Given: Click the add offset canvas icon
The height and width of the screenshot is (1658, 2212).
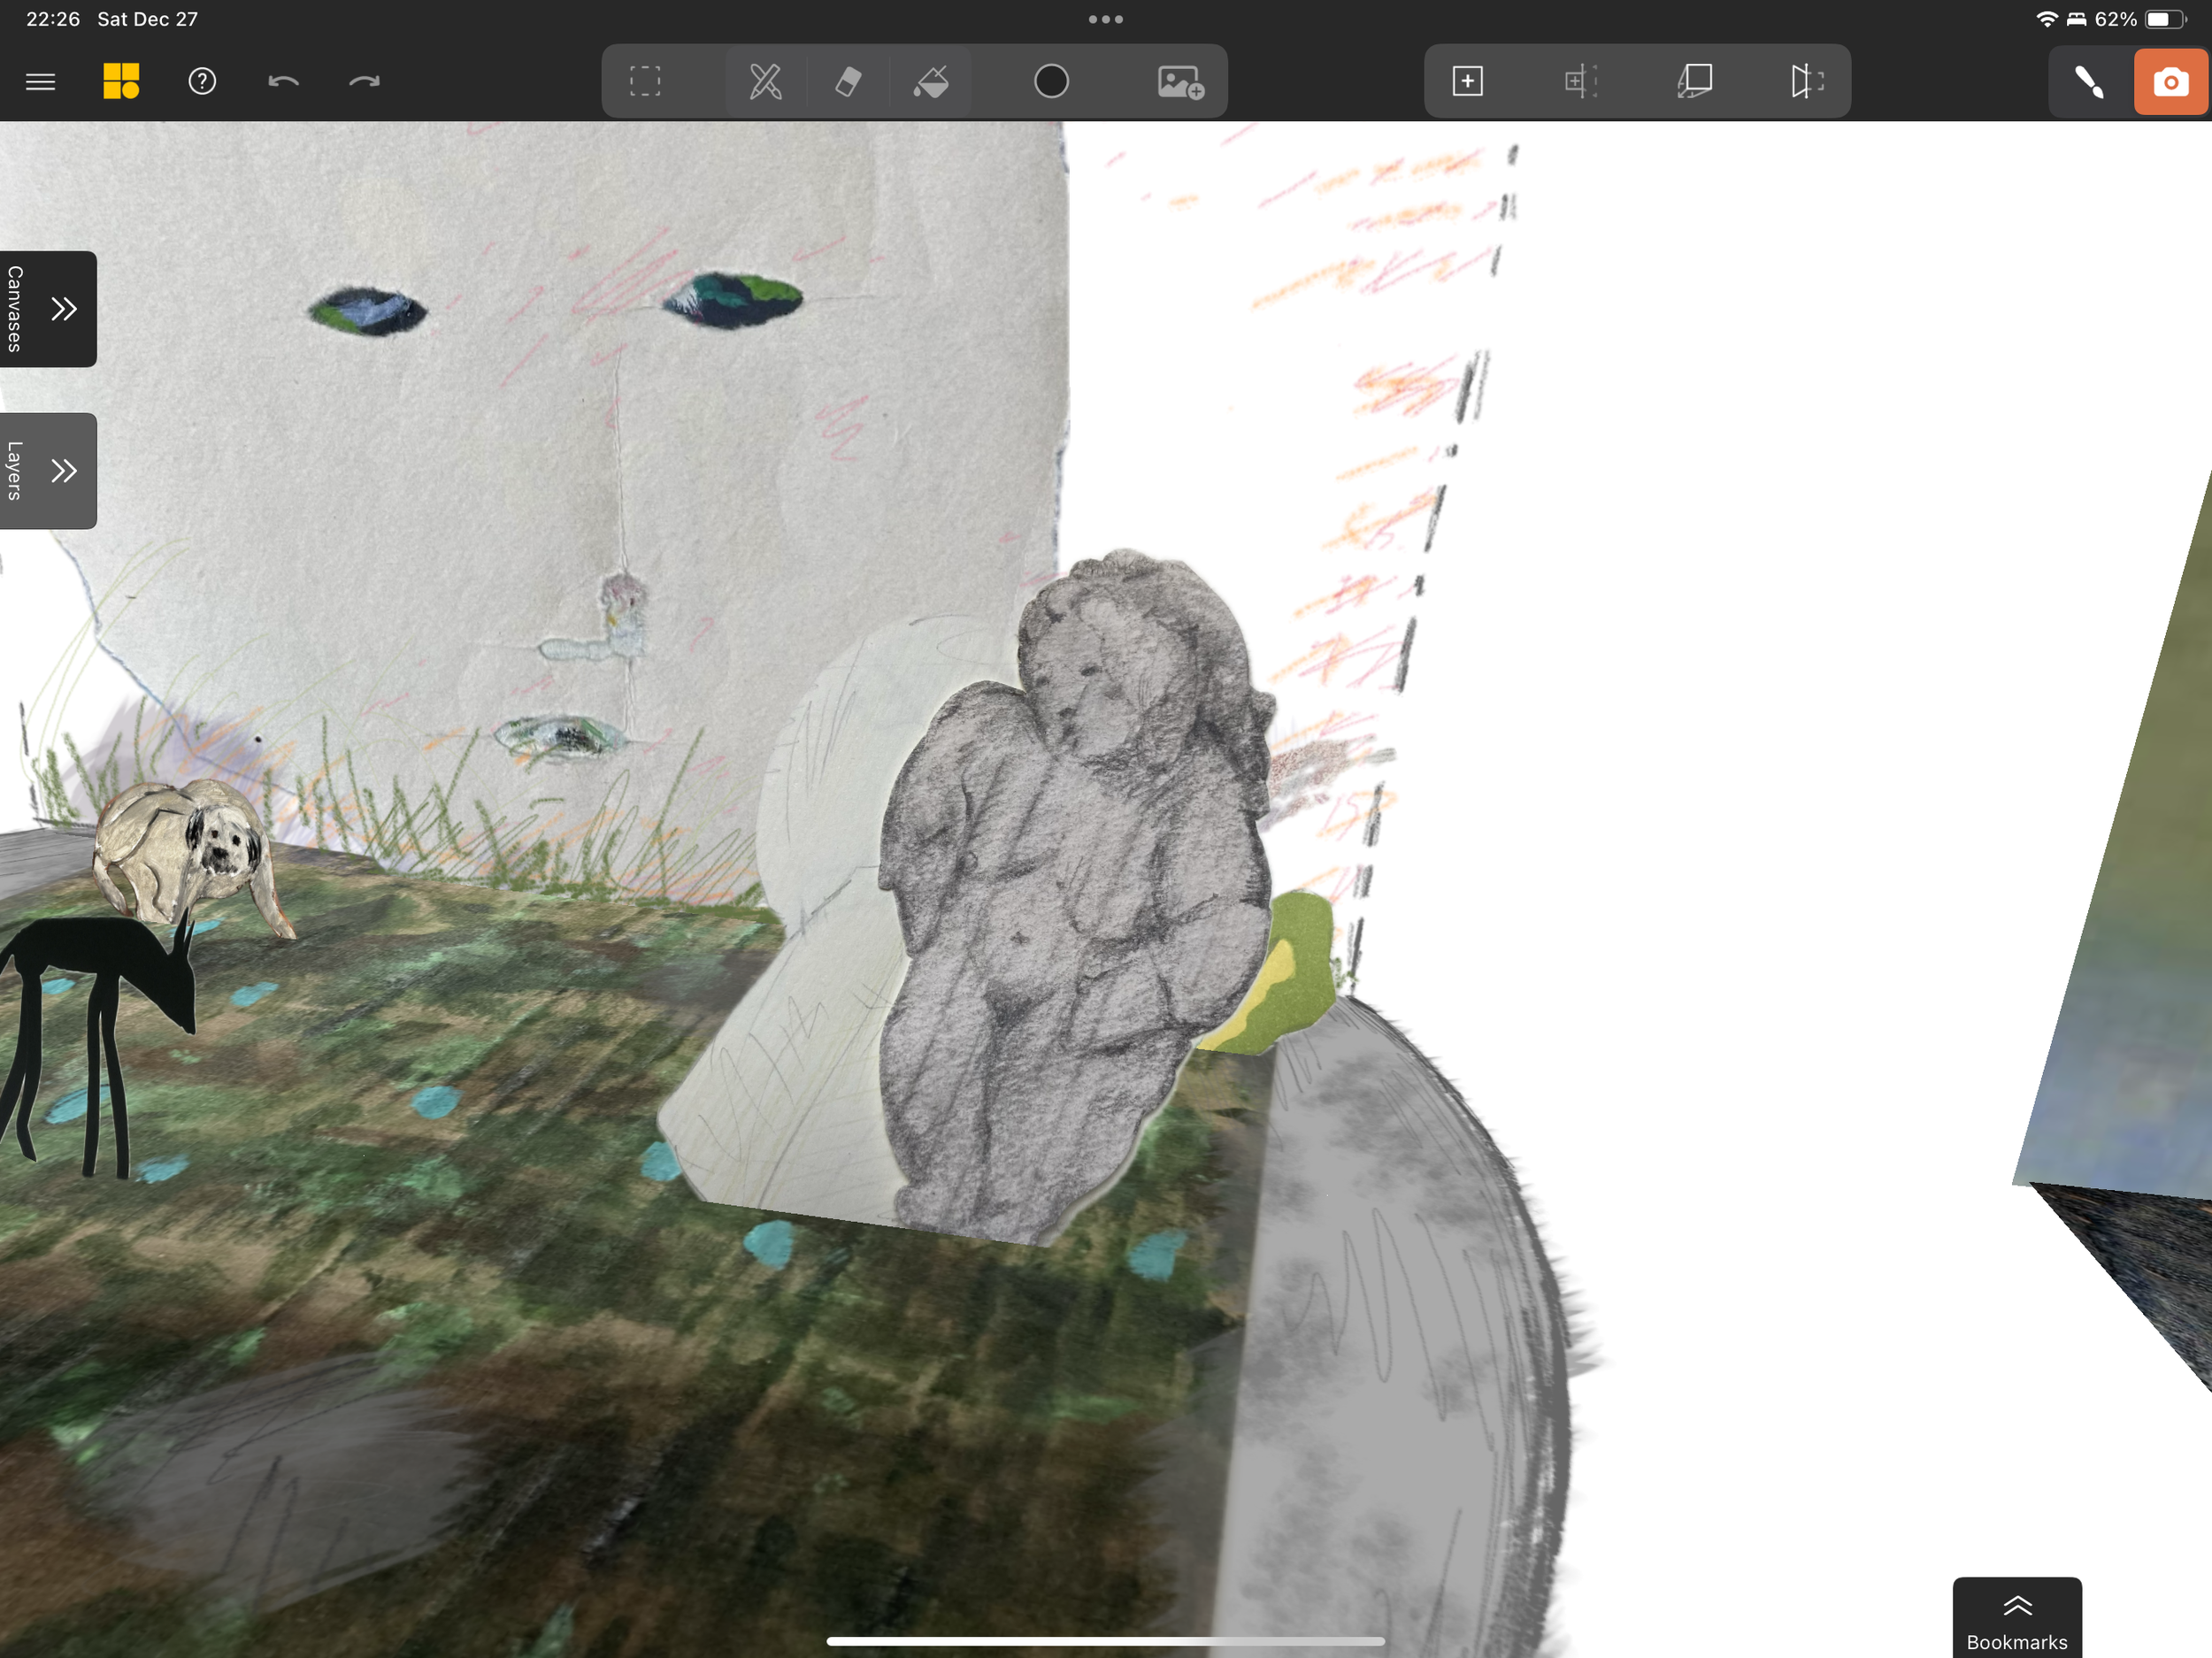Looking at the screenshot, I should click(1580, 81).
